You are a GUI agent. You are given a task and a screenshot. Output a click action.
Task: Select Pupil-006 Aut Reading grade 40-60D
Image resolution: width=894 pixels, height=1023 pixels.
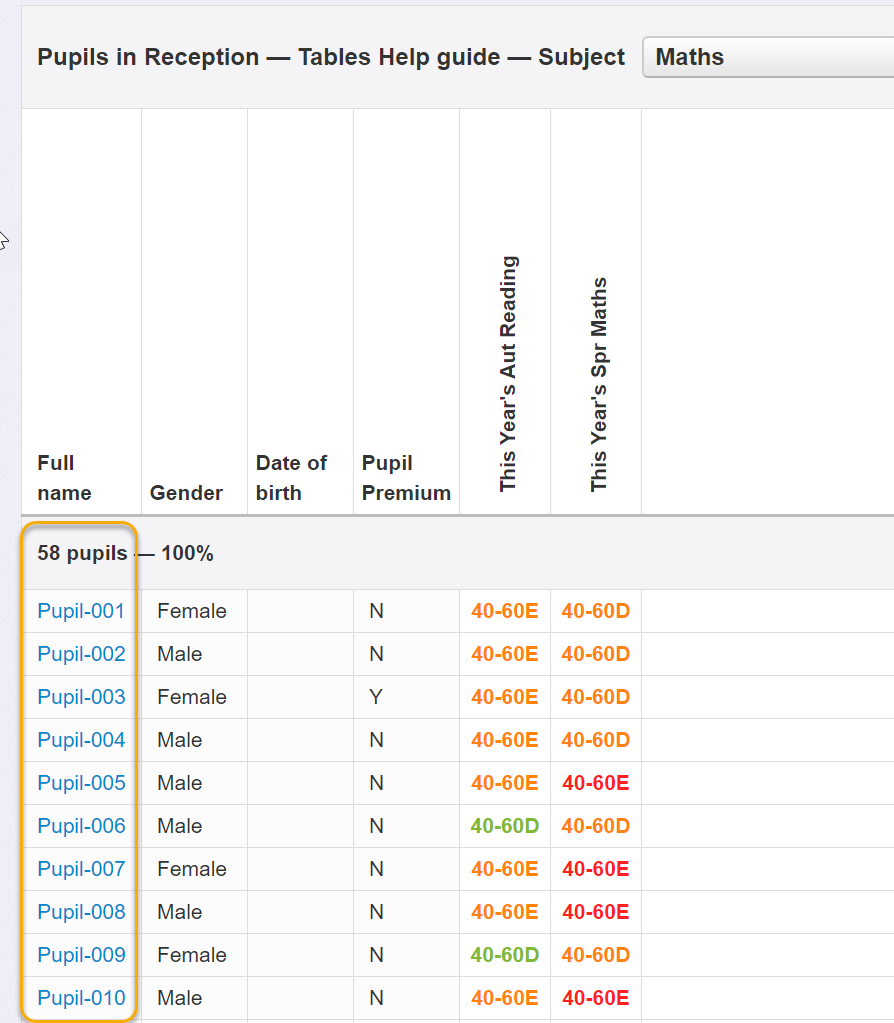505,827
